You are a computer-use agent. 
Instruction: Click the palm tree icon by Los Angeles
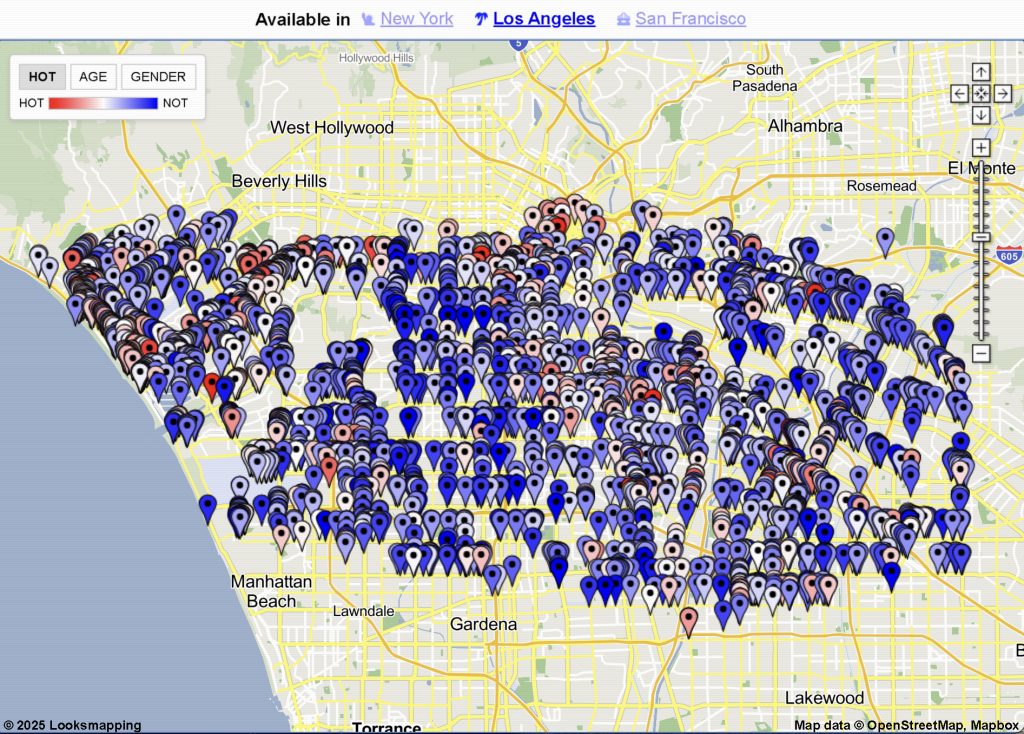tap(481, 19)
